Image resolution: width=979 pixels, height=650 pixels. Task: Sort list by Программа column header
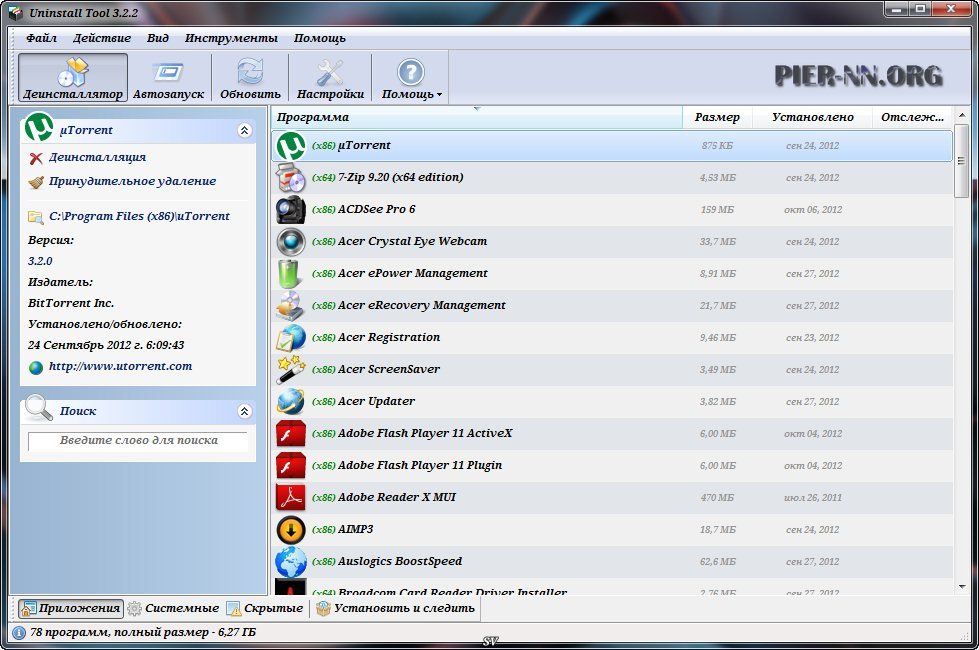coord(476,117)
